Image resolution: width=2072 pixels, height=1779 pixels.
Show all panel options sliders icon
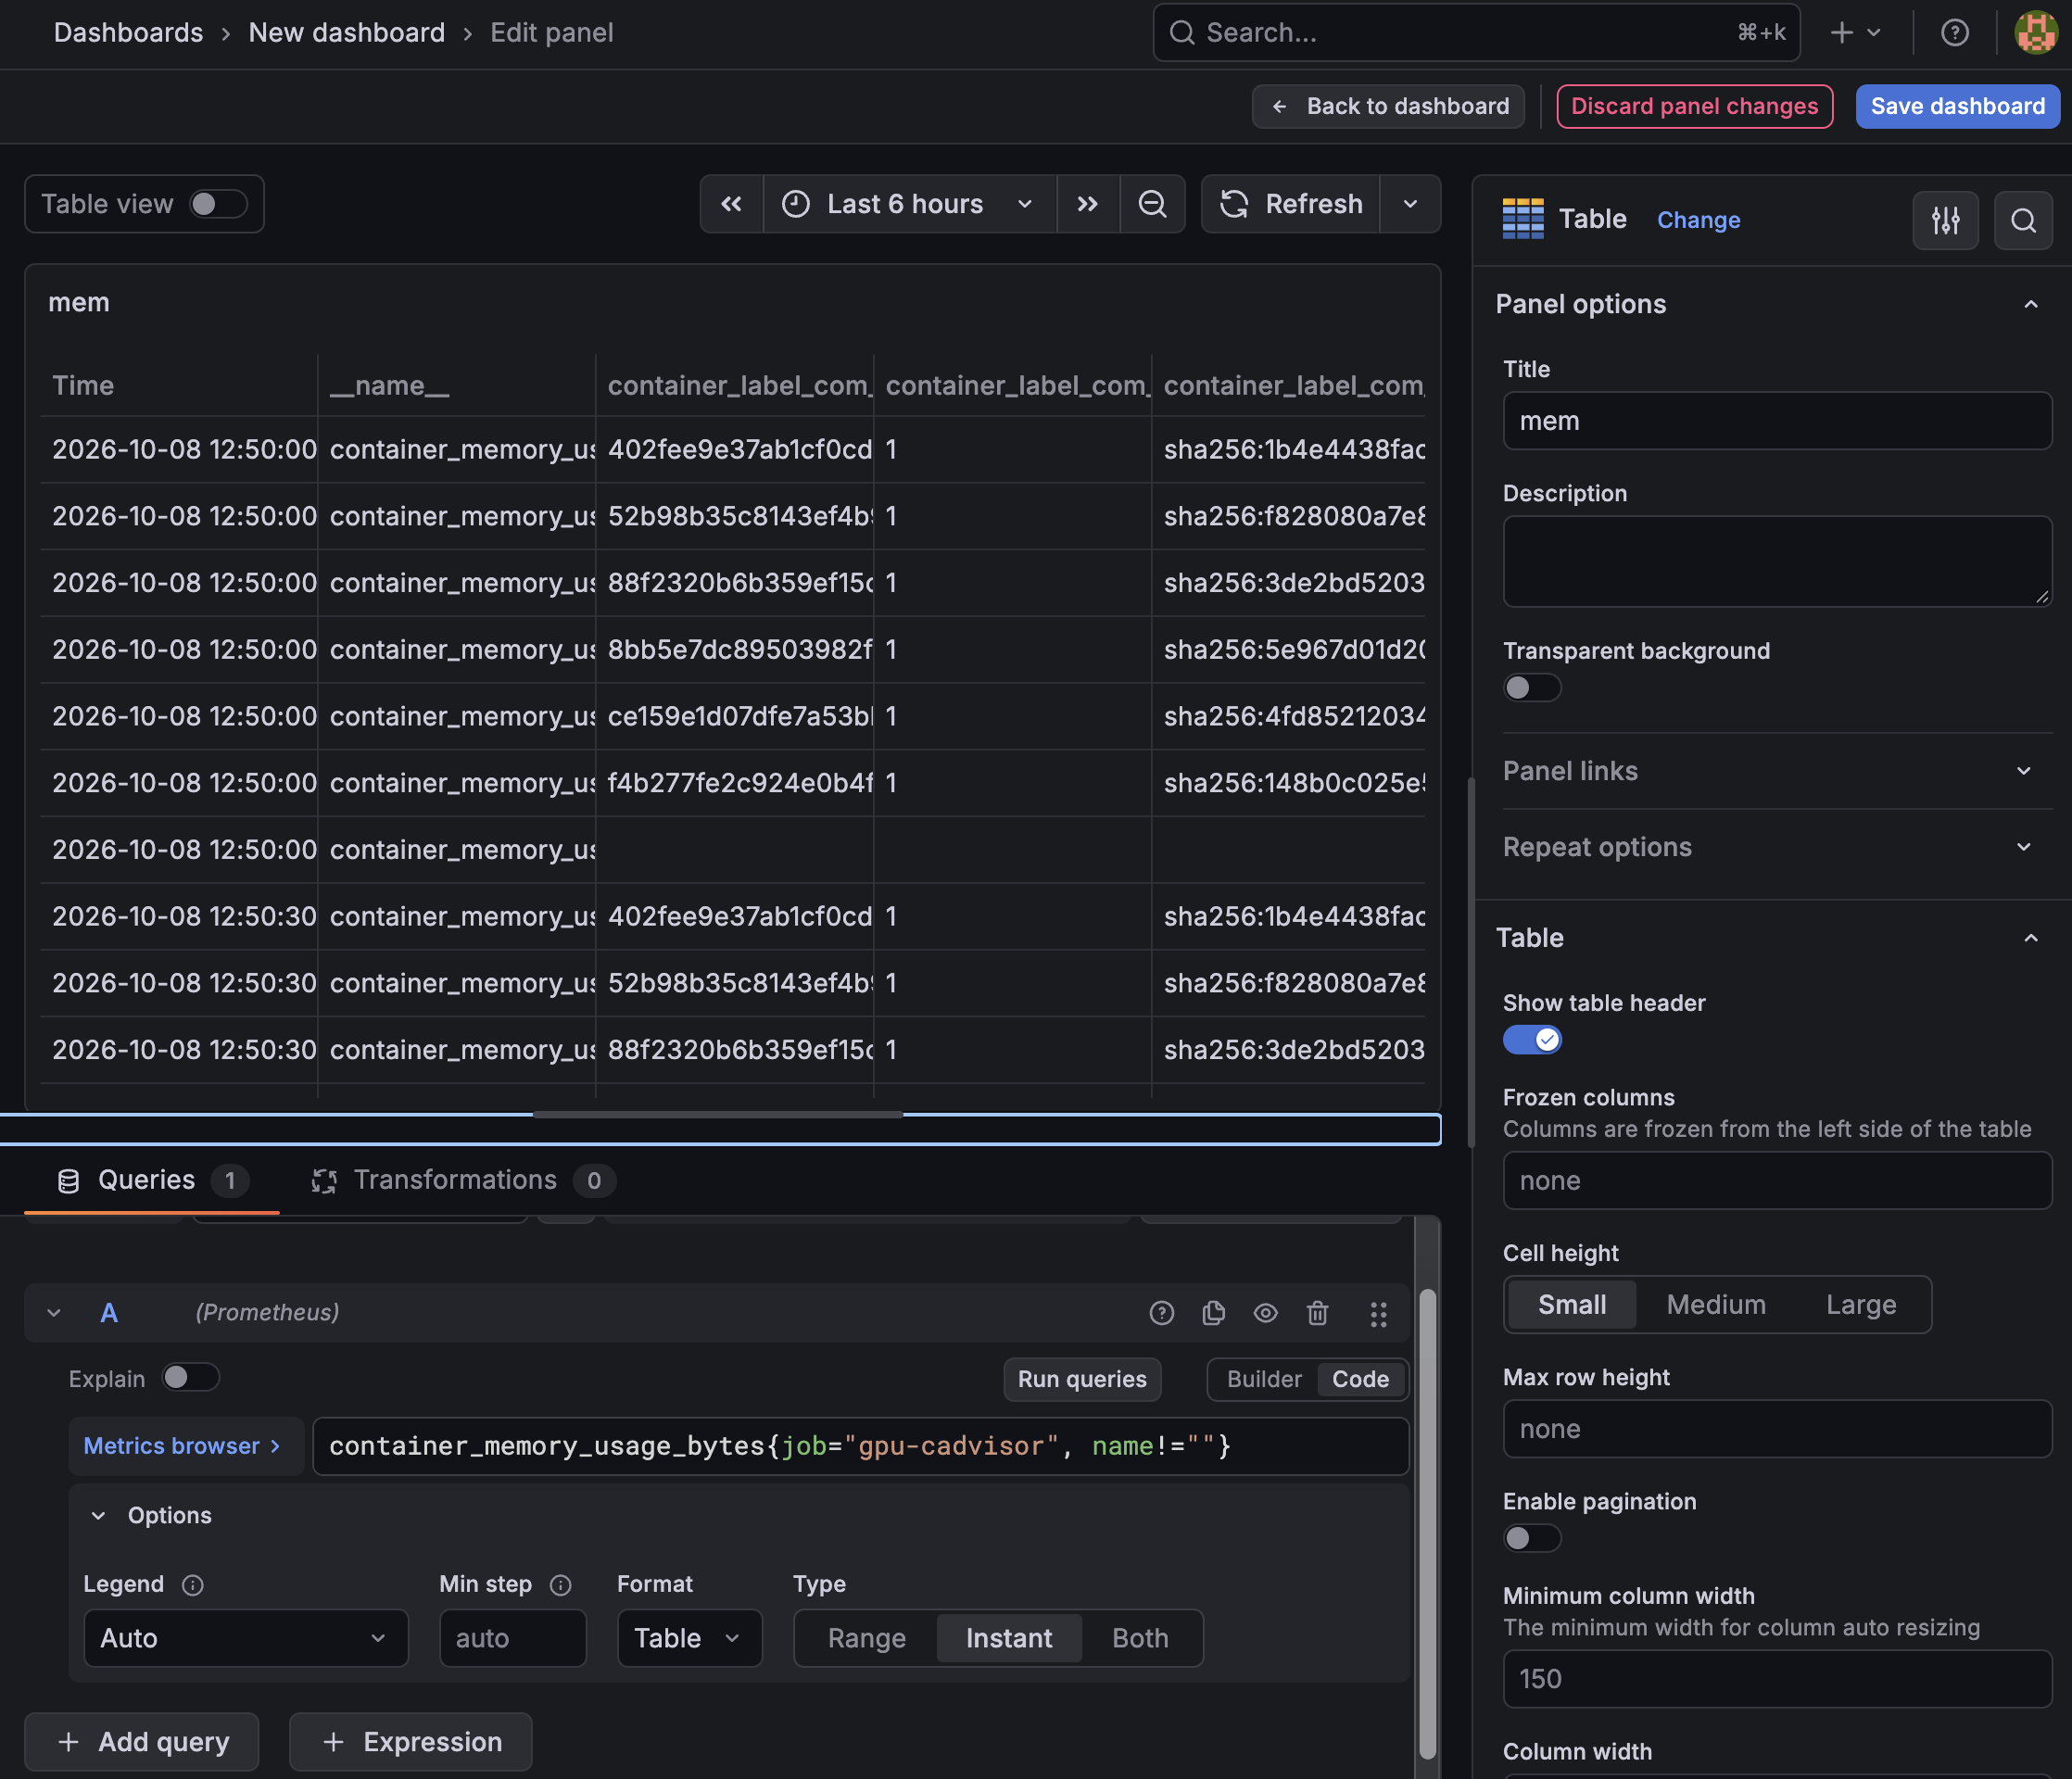click(x=1945, y=220)
